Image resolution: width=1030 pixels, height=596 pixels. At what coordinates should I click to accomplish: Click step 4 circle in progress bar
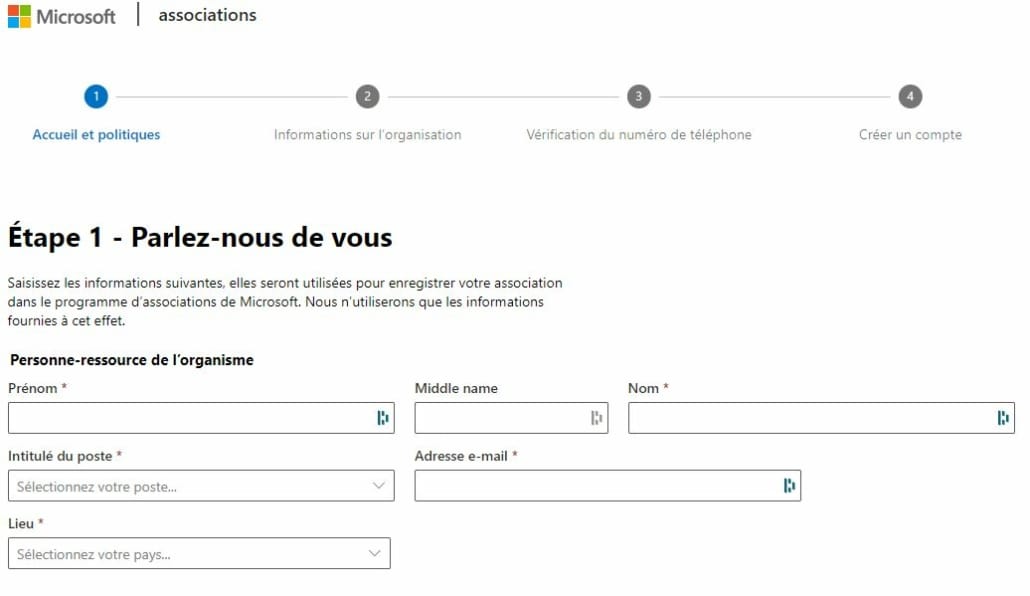909,96
